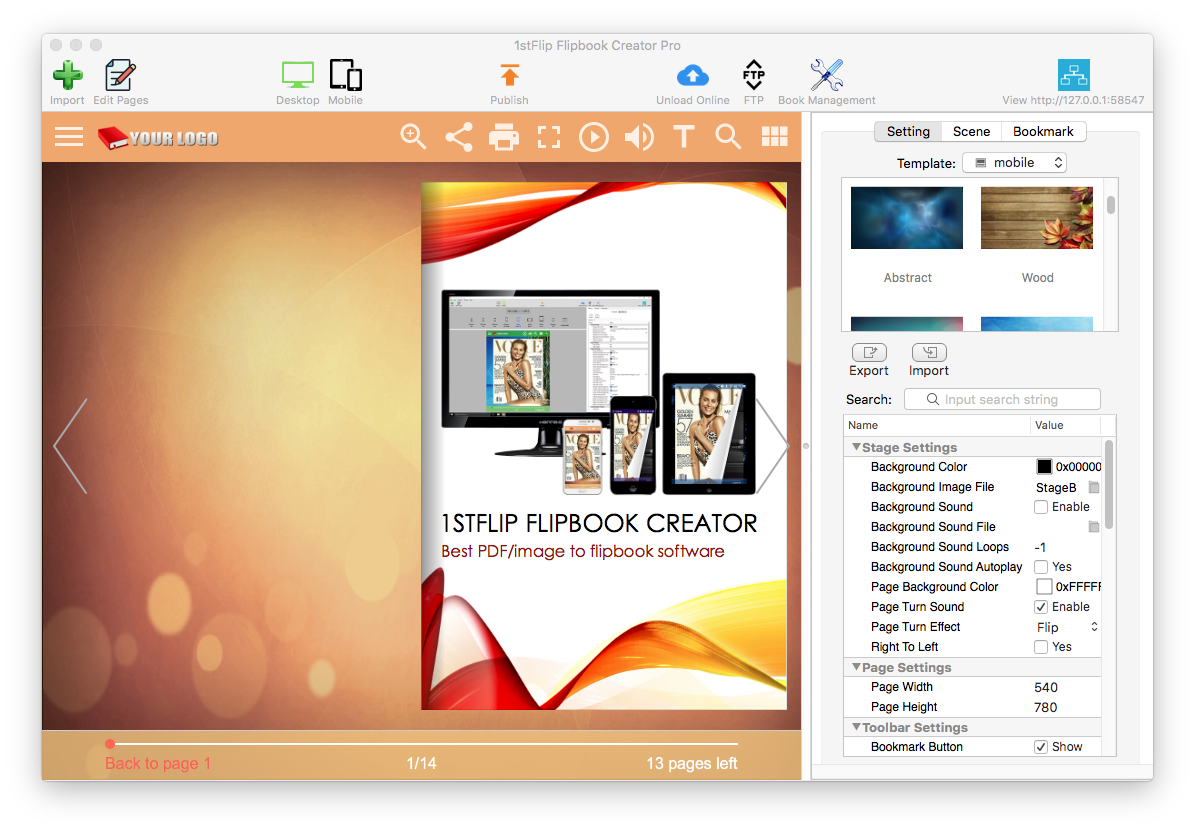The width and height of the screenshot is (1195, 831).
Task: Click the panel splitter handle dot
Action: (x=806, y=447)
